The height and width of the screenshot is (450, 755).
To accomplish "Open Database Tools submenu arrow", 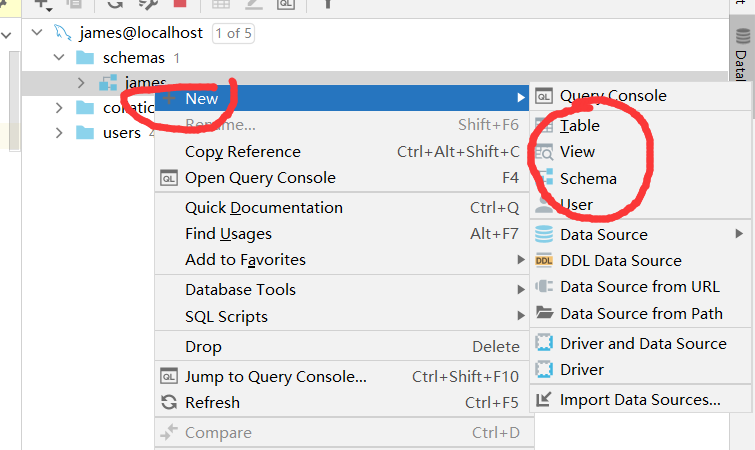I will [x=521, y=290].
